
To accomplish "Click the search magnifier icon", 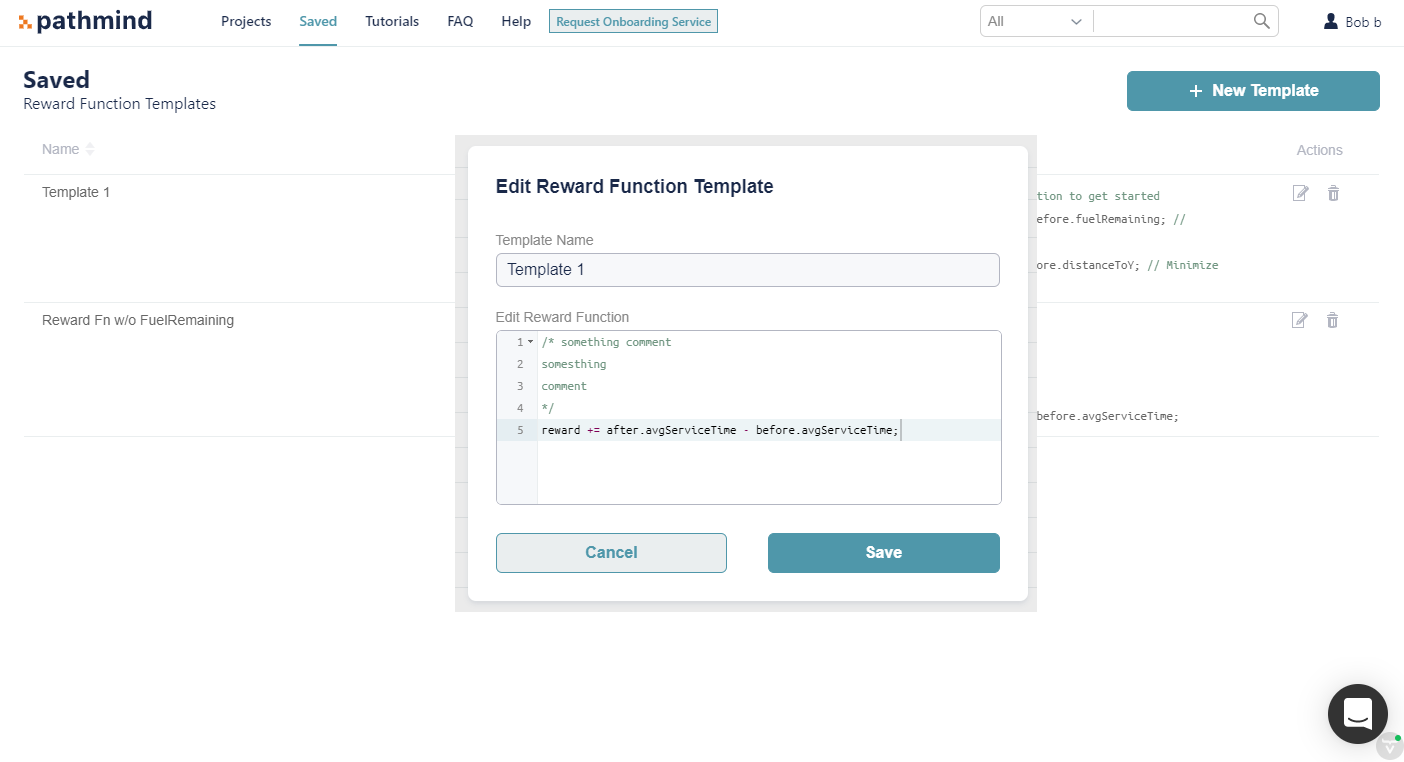I will click(1262, 21).
